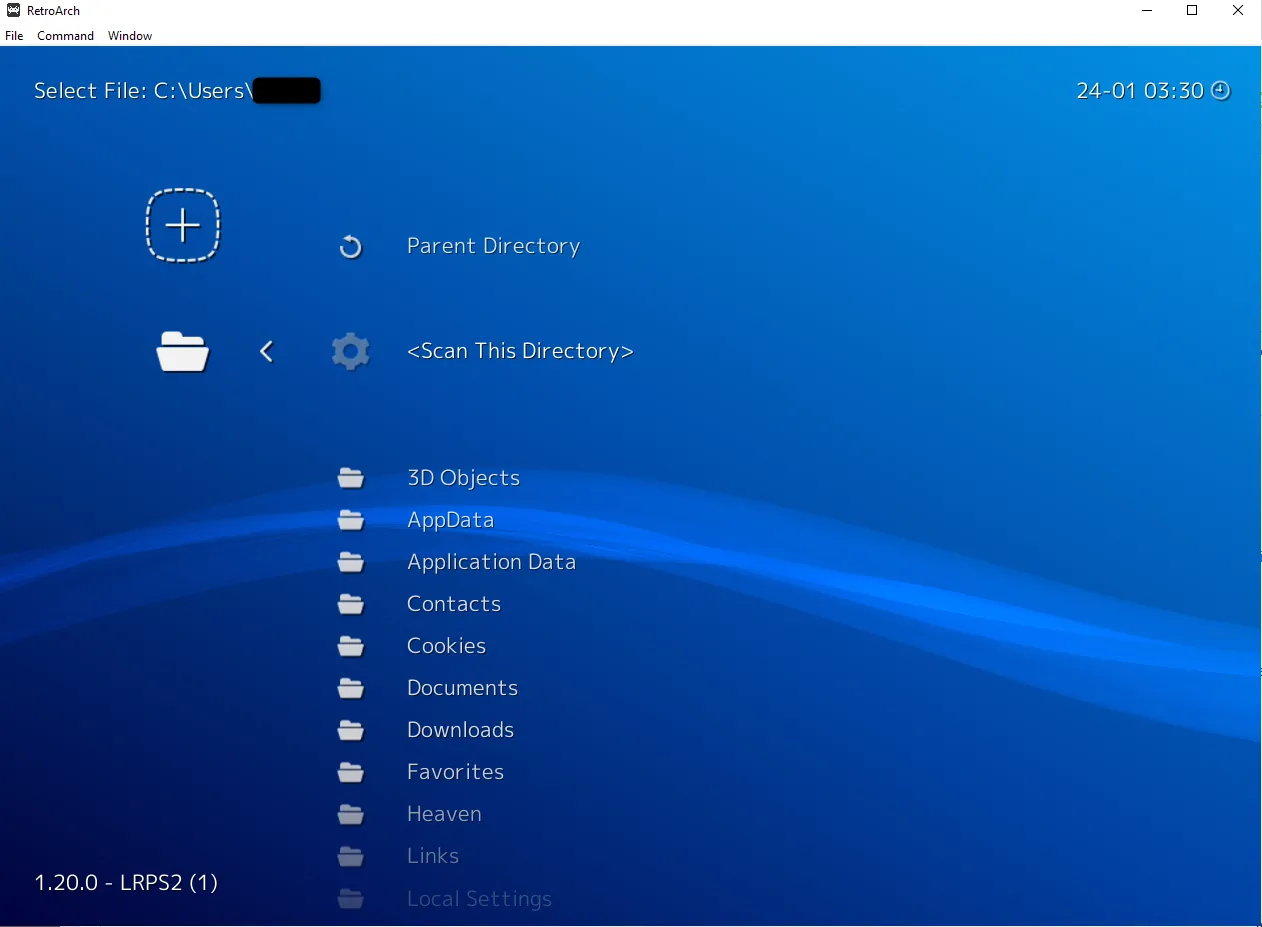Click the gear icon beside Scan This Directory
The width and height of the screenshot is (1262, 927).
click(x=350, y=352)
